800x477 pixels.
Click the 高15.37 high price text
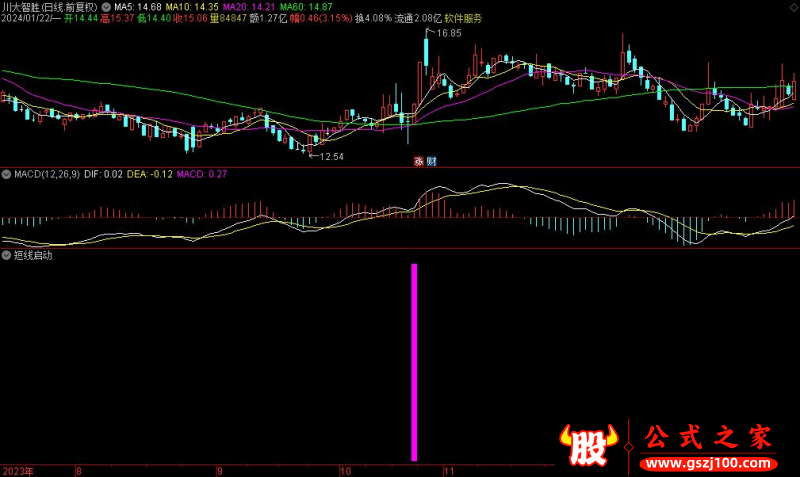tap(117, 18)
